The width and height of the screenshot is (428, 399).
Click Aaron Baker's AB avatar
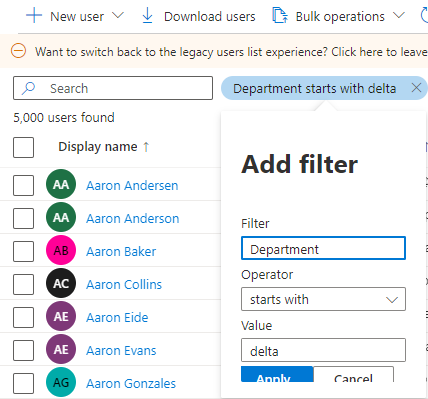click(61, 251)
